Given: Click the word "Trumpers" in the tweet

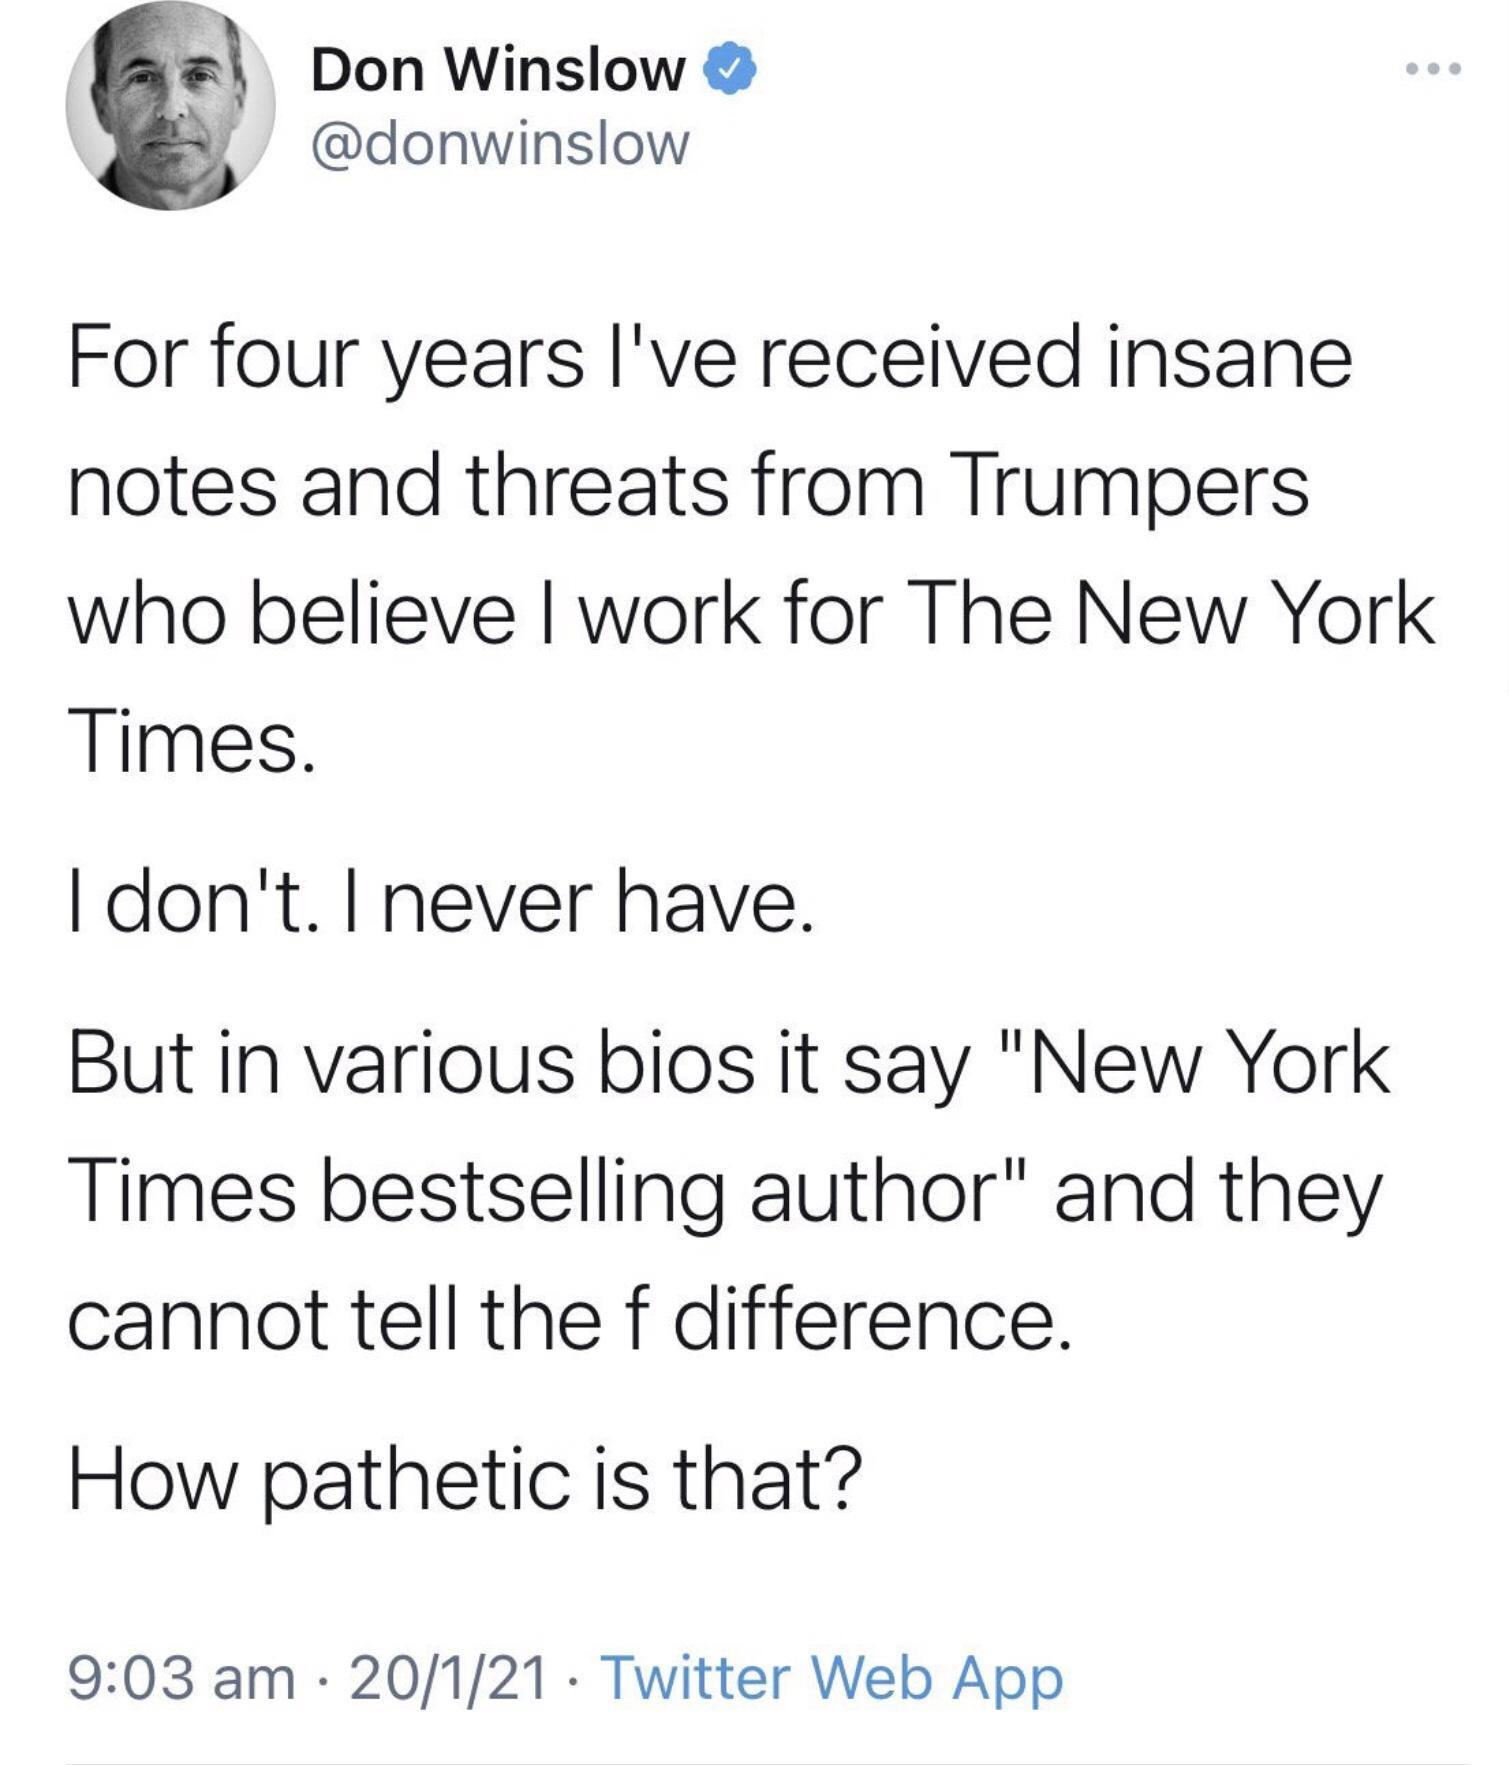Looking at the screenshot, I should pos(1133,486).
